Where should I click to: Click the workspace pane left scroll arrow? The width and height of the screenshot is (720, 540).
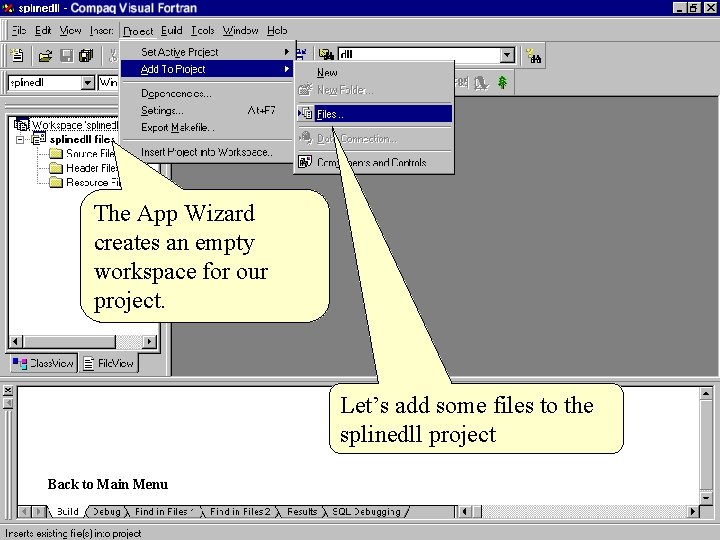pos(16,341)
